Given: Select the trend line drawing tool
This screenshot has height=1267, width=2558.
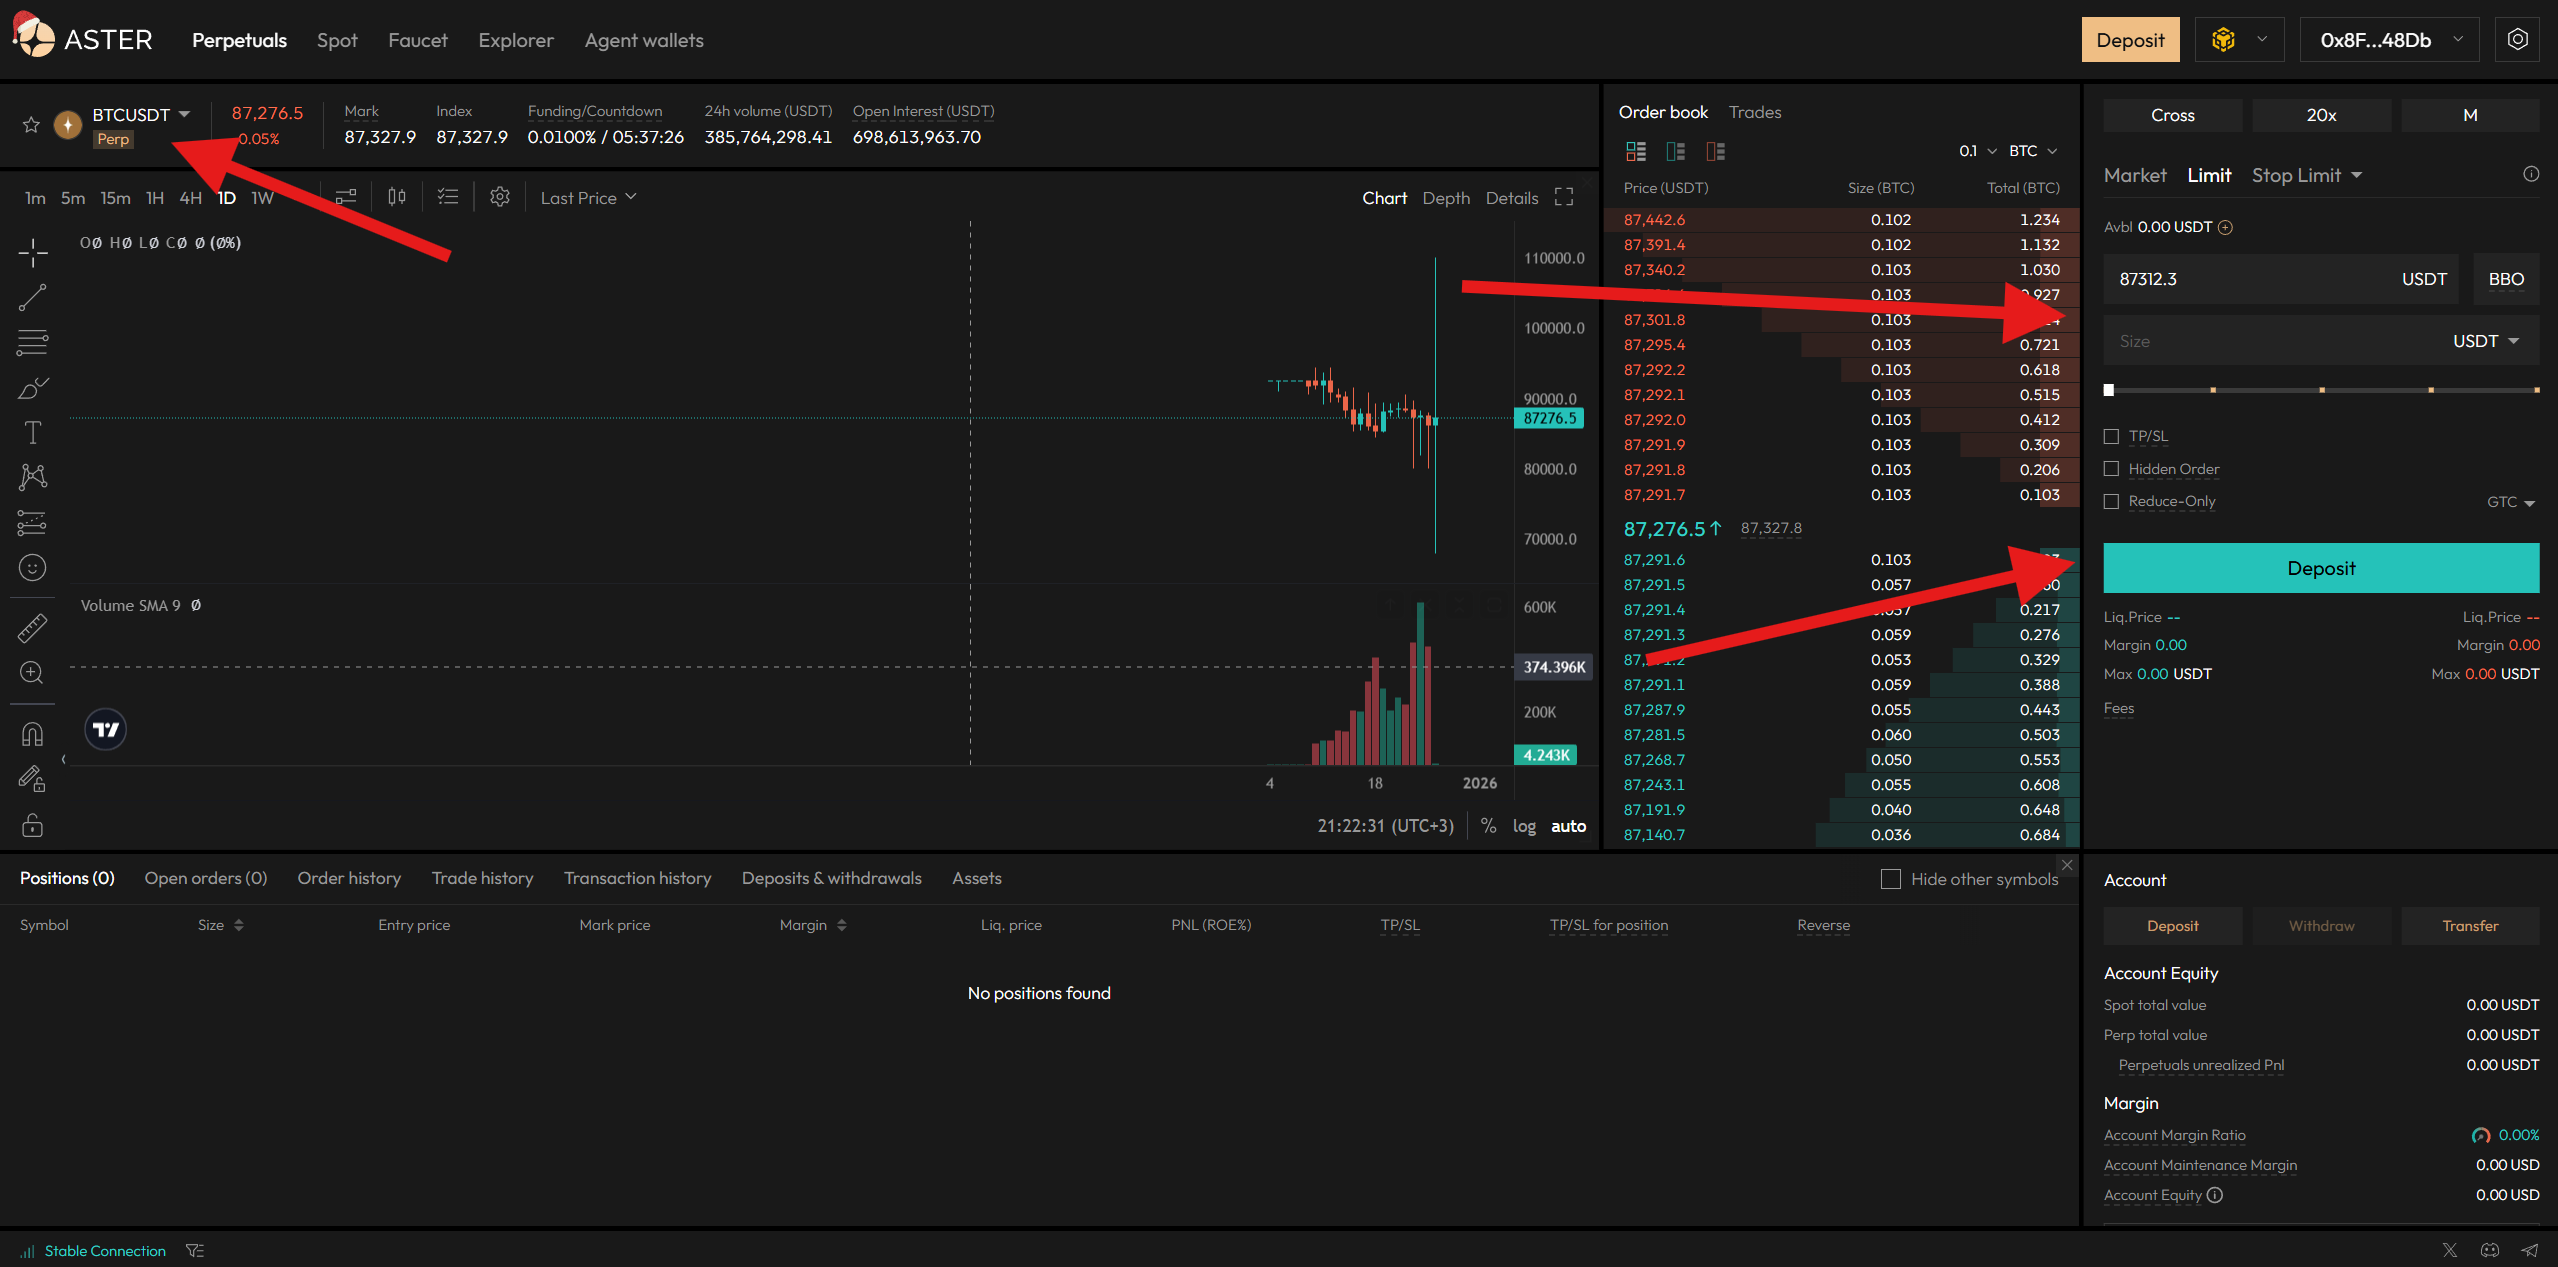Looking at the screenshot, I should (33, 297).
